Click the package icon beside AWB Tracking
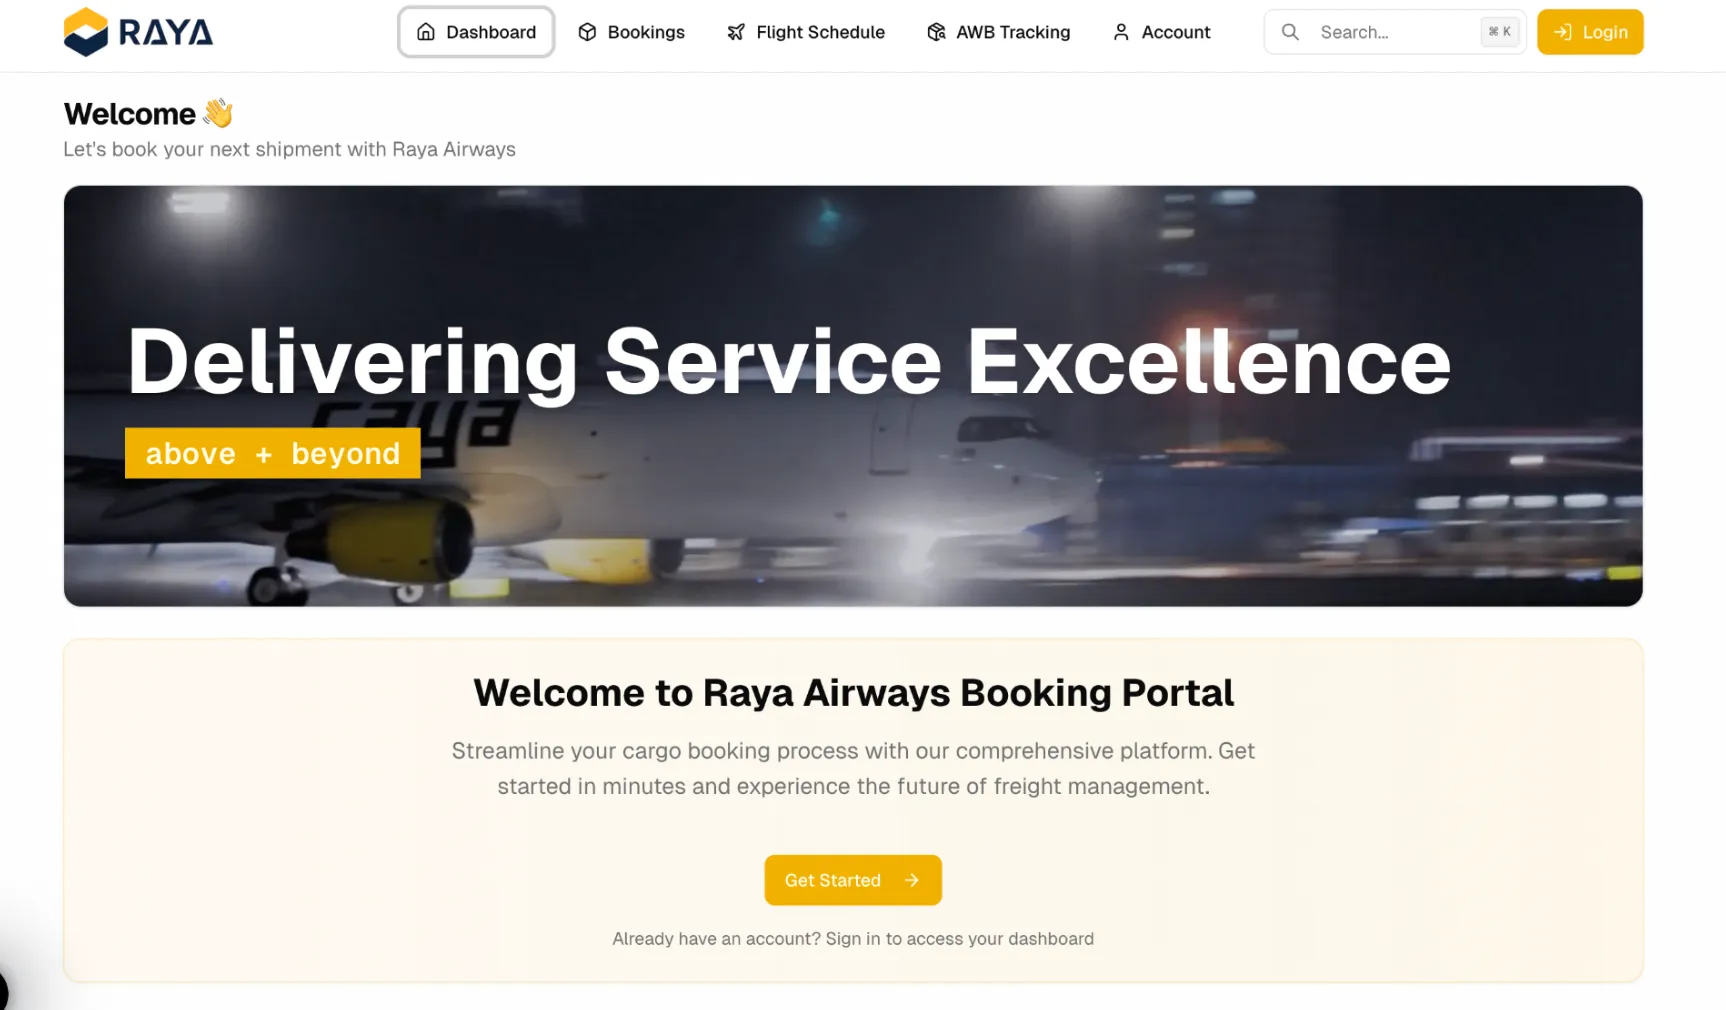Image resolution: width=1726 pixels, height=1010 pixels. tap(936, 32)
